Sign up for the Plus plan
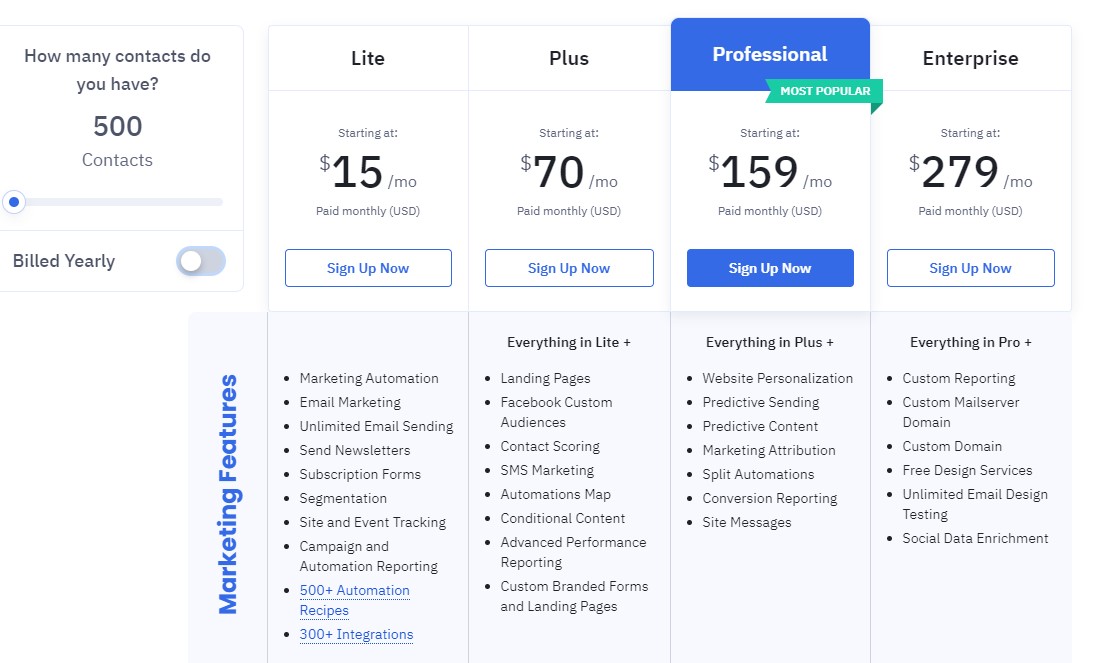Image resolution: width=1107 pixels, height=663 pixels. click(x=569, y=268)
